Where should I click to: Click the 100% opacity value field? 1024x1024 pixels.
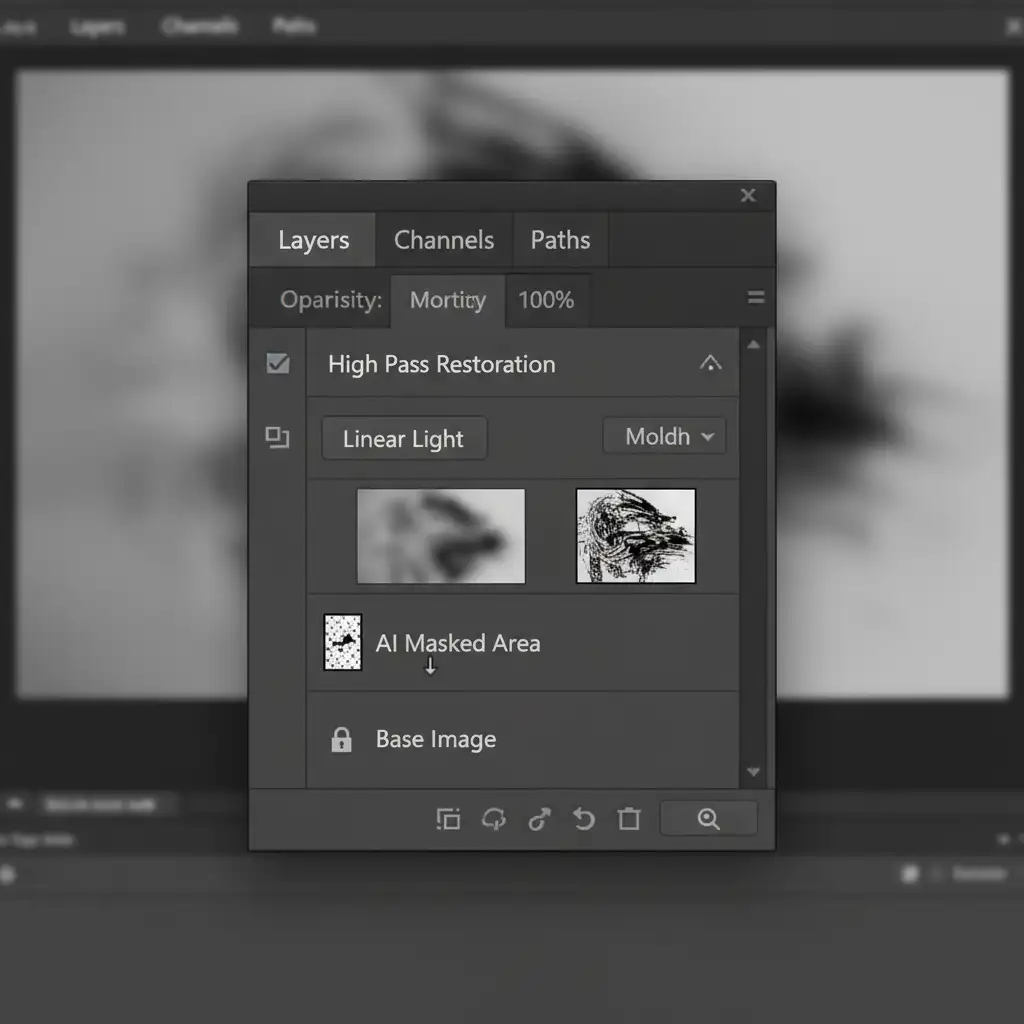point(546,300)
